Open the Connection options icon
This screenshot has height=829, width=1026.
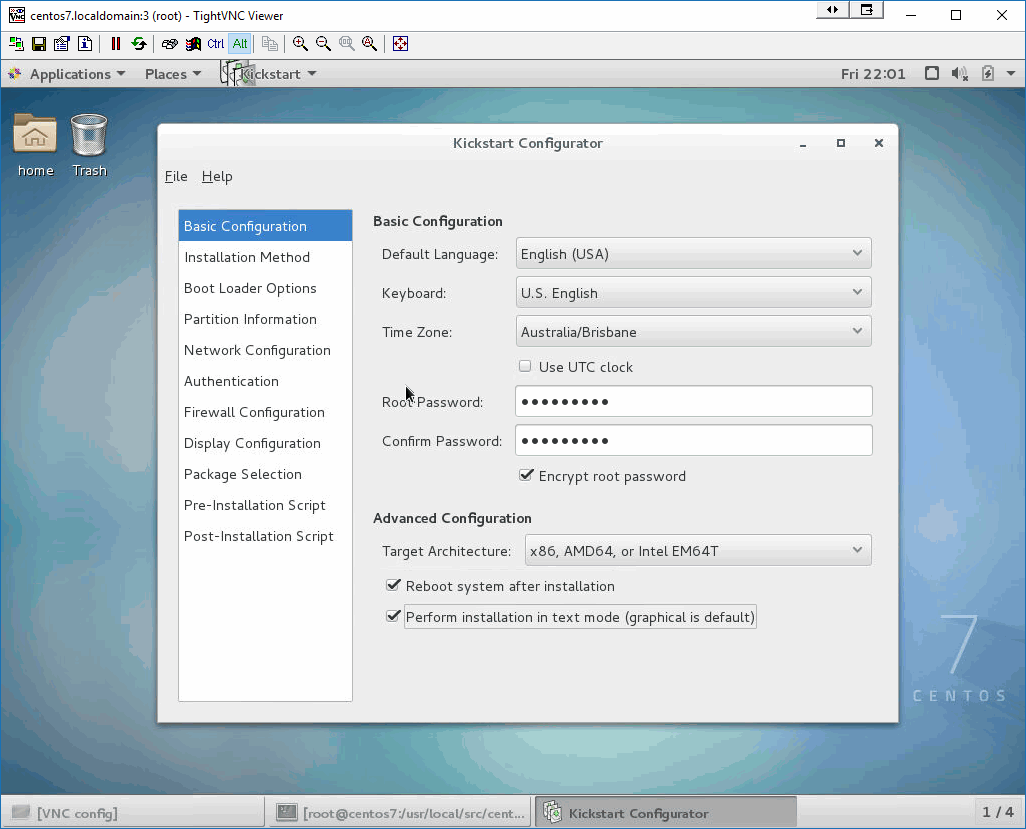tap(62, 44)
